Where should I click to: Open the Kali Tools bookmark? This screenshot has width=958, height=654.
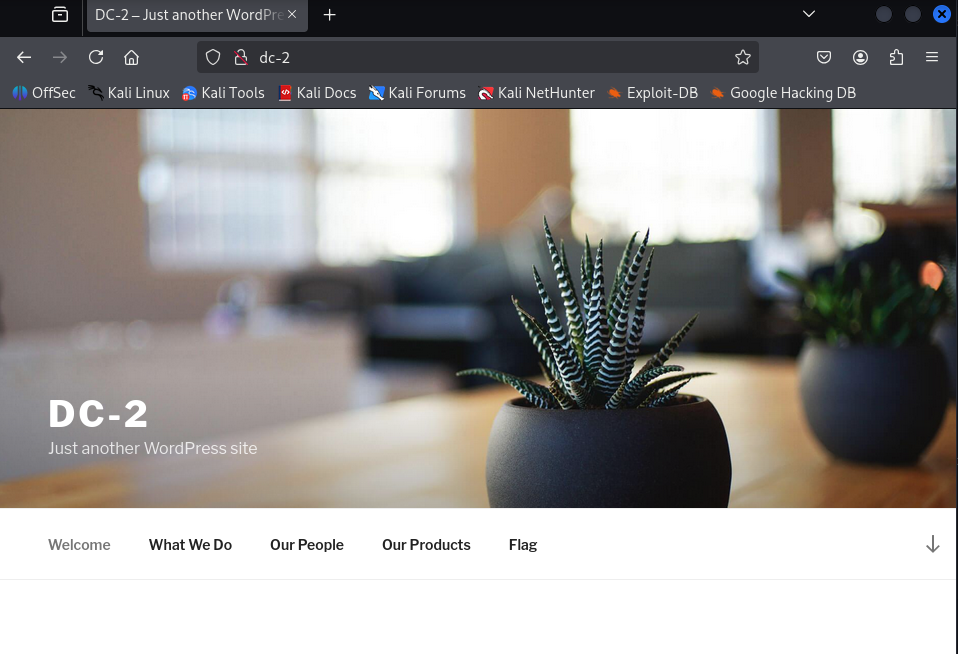pyautogui.click(x=223, y=93)
